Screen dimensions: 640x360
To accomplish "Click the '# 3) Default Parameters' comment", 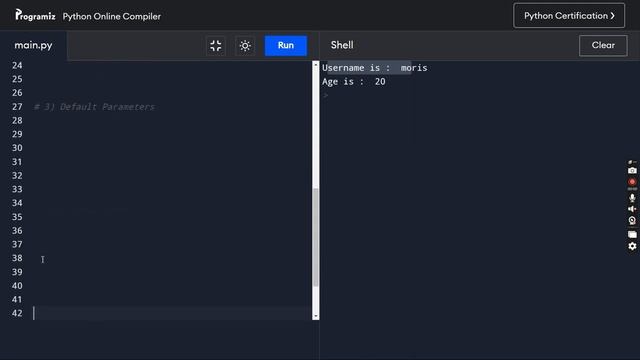I will [94, 107].
